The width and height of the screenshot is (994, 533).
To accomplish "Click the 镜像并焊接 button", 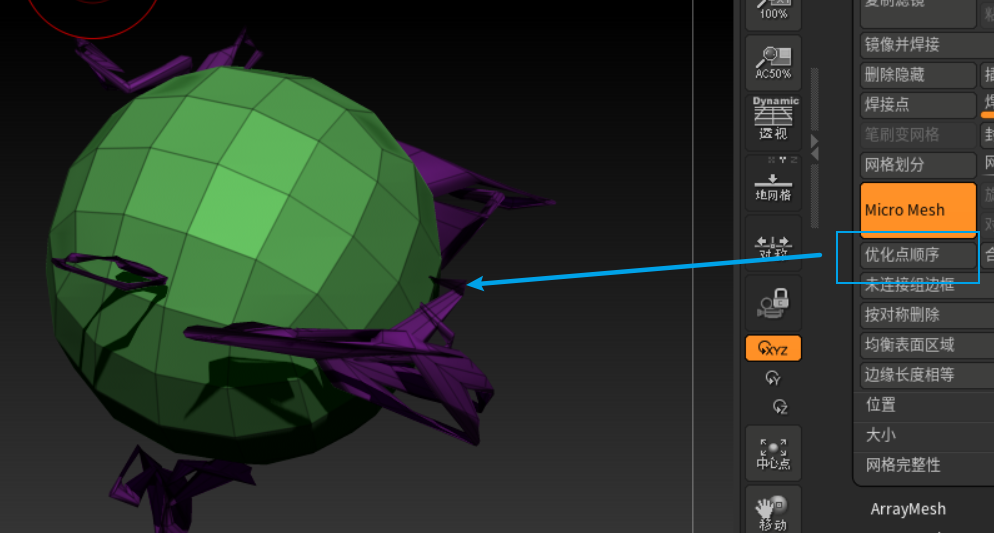I will (927, 45).
